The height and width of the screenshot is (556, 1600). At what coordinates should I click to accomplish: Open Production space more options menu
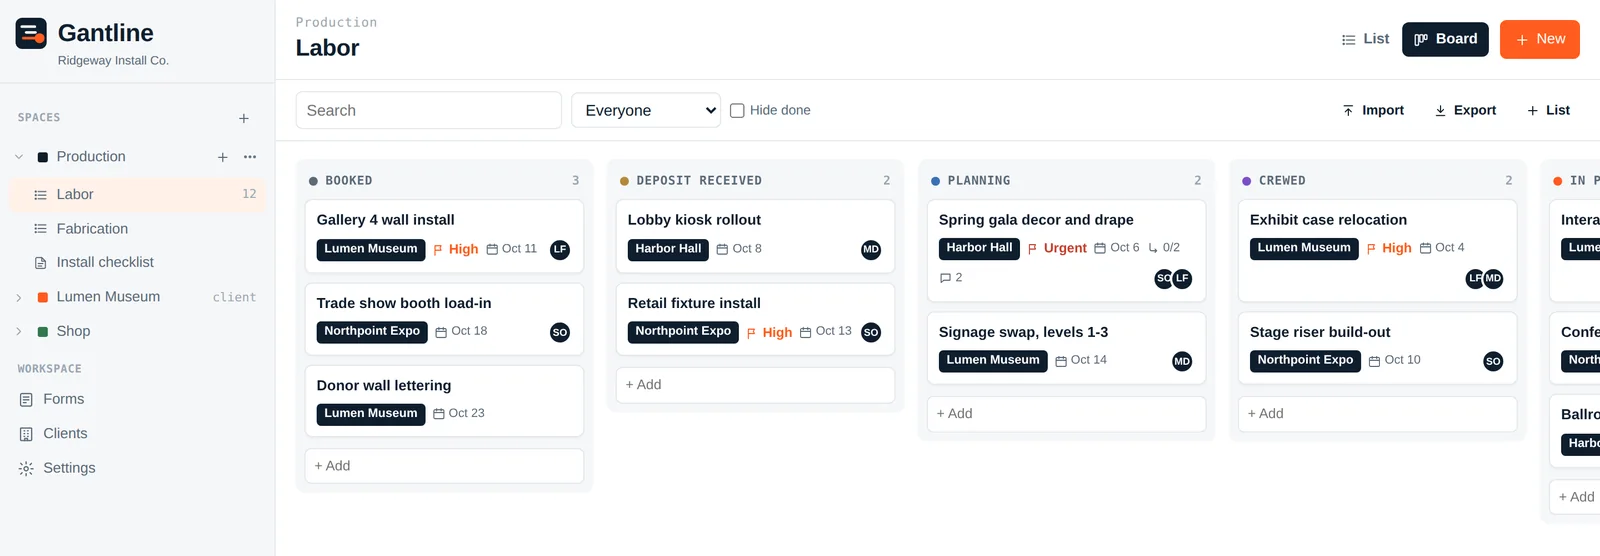250,157
